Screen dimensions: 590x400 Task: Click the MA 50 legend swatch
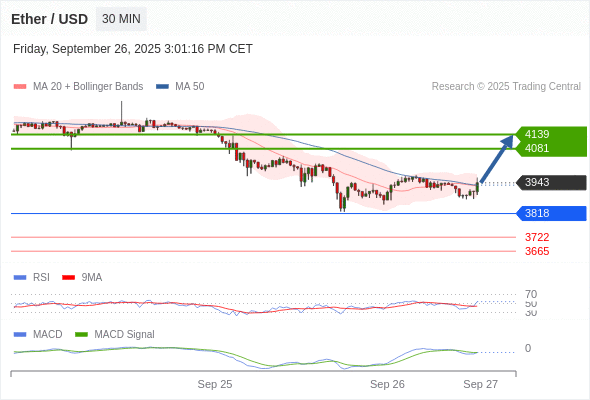click(x=162, y=87)
